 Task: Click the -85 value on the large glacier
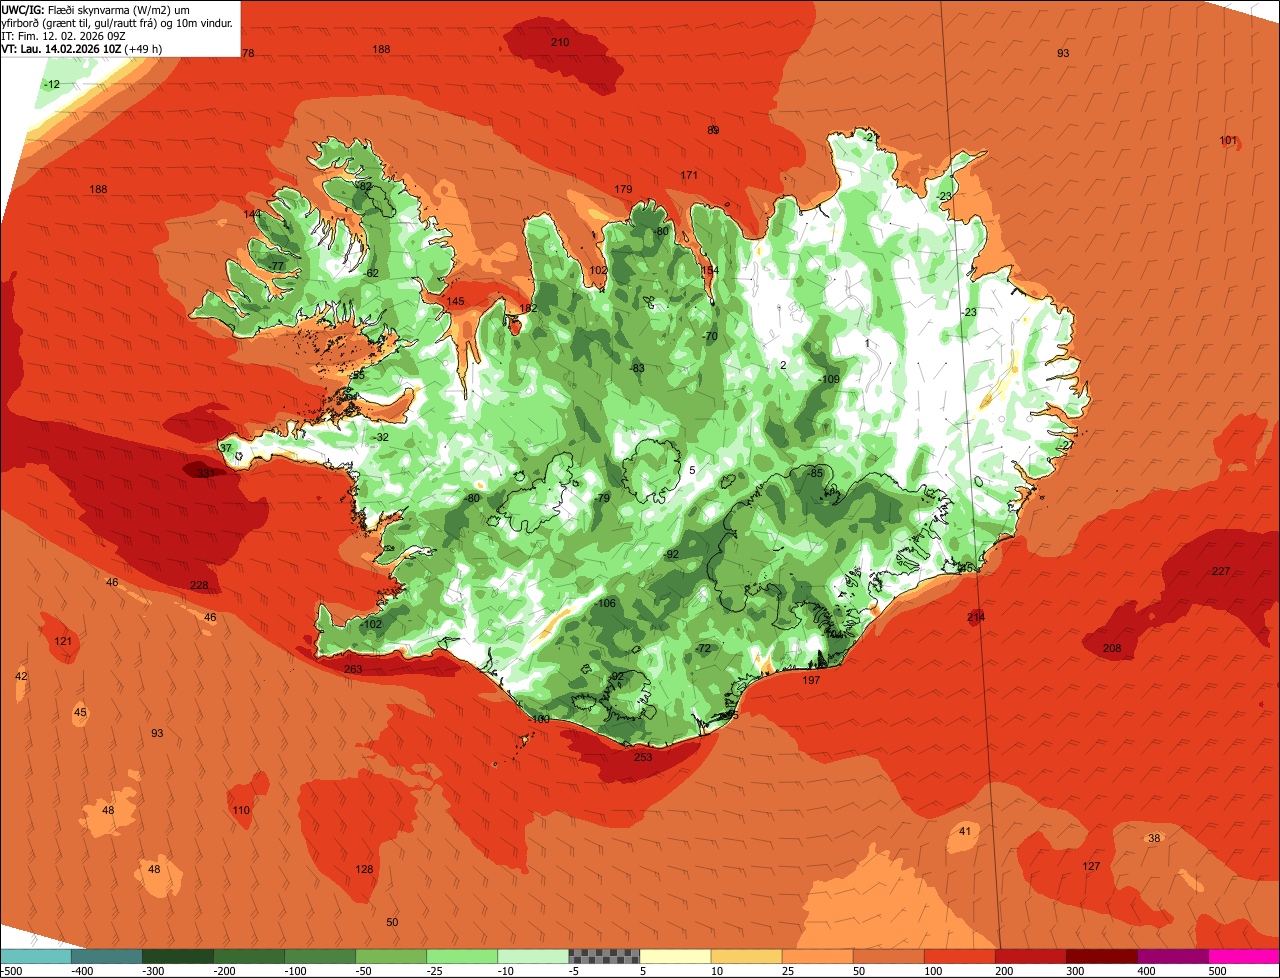pyautogui.click(x=815, y=472)
